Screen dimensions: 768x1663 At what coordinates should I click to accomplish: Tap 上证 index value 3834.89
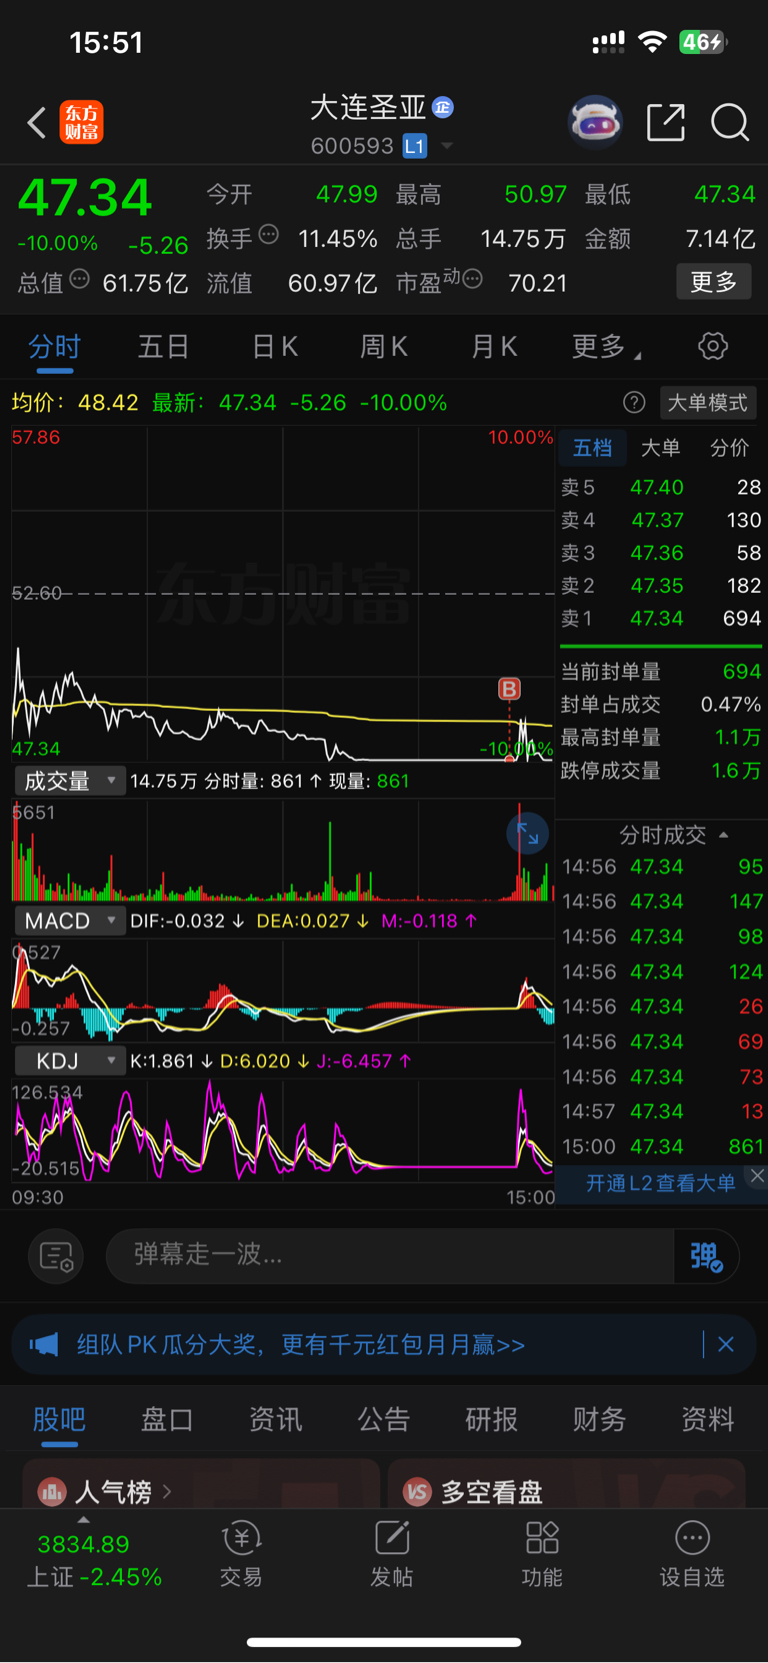(83, 1544)
